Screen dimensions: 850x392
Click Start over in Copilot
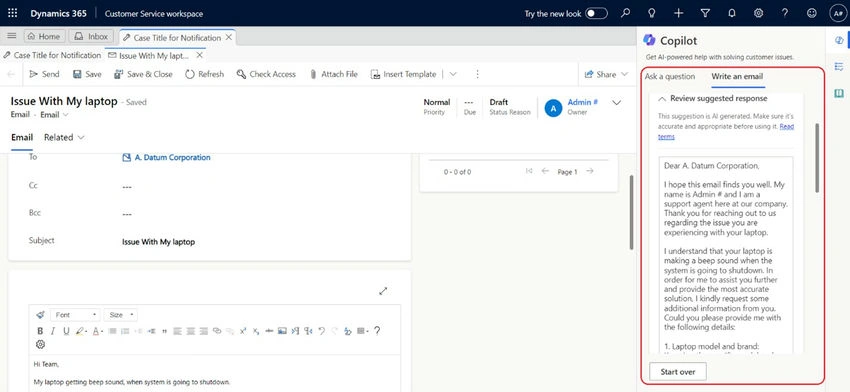(x=678, y=372)
